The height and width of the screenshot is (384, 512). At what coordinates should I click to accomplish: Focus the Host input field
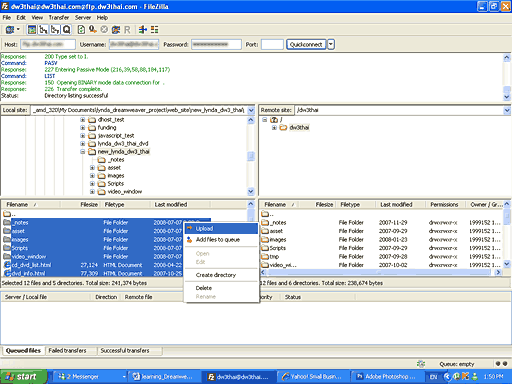point(48,44)
